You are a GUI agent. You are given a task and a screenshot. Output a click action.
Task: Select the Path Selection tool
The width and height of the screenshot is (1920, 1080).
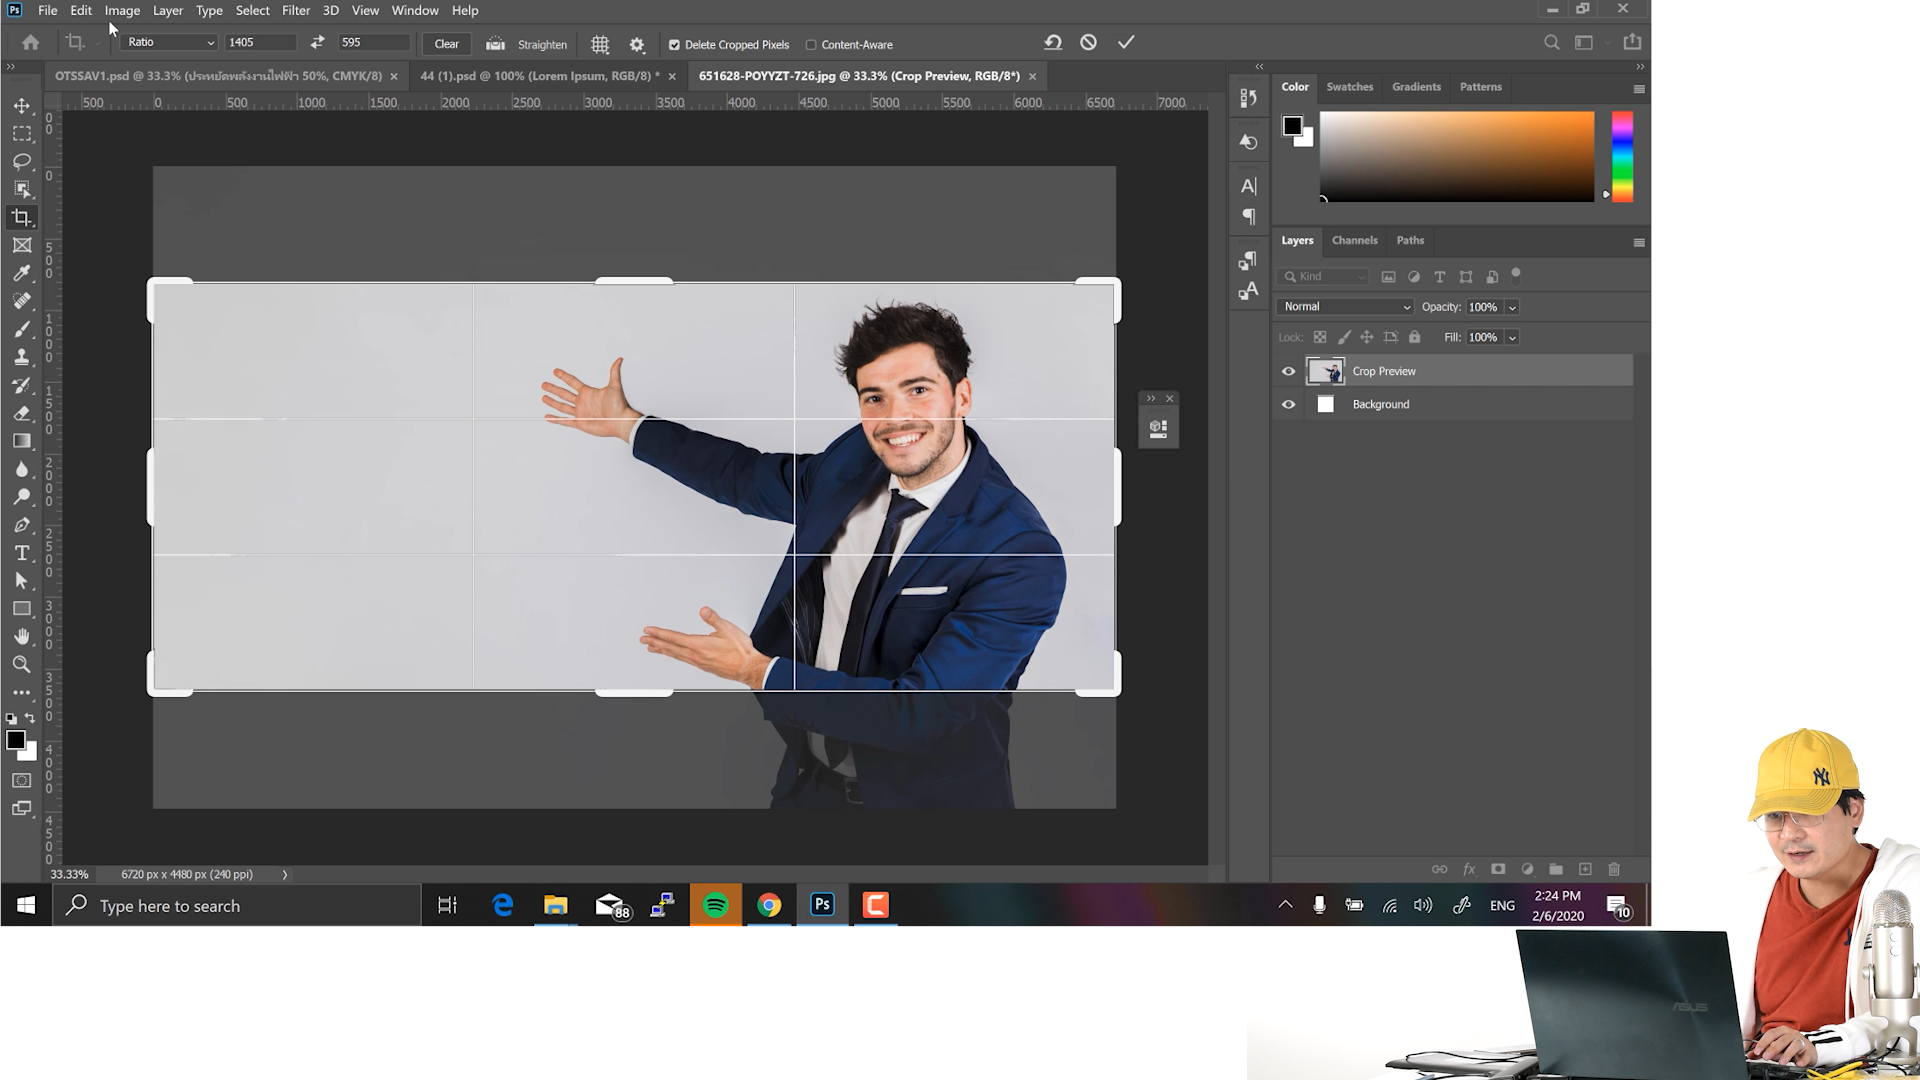point(22,581)
